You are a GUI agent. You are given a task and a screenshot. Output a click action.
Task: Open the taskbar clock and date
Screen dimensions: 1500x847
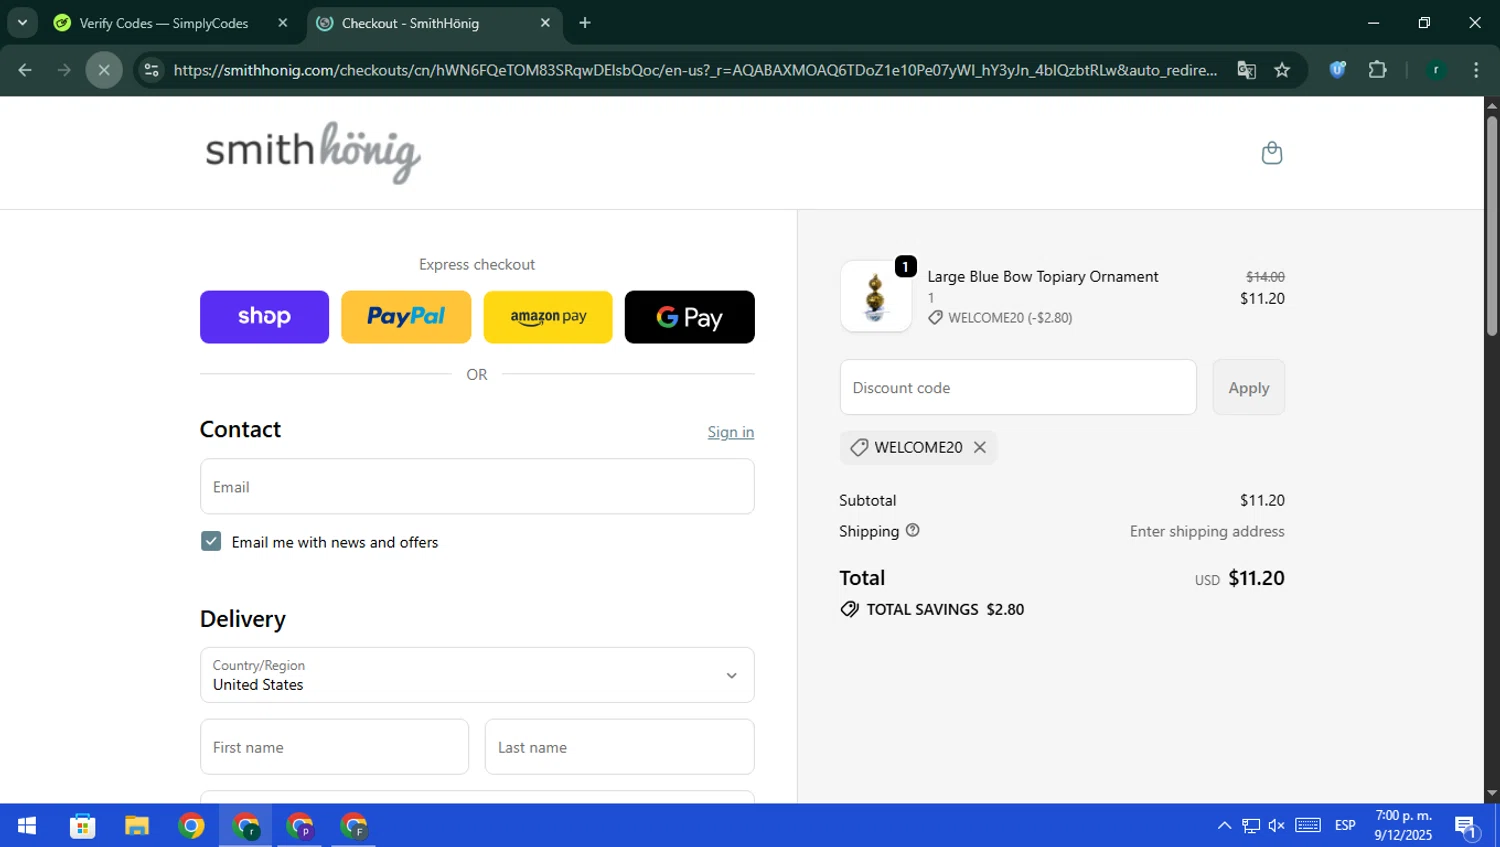(1403, 826)
